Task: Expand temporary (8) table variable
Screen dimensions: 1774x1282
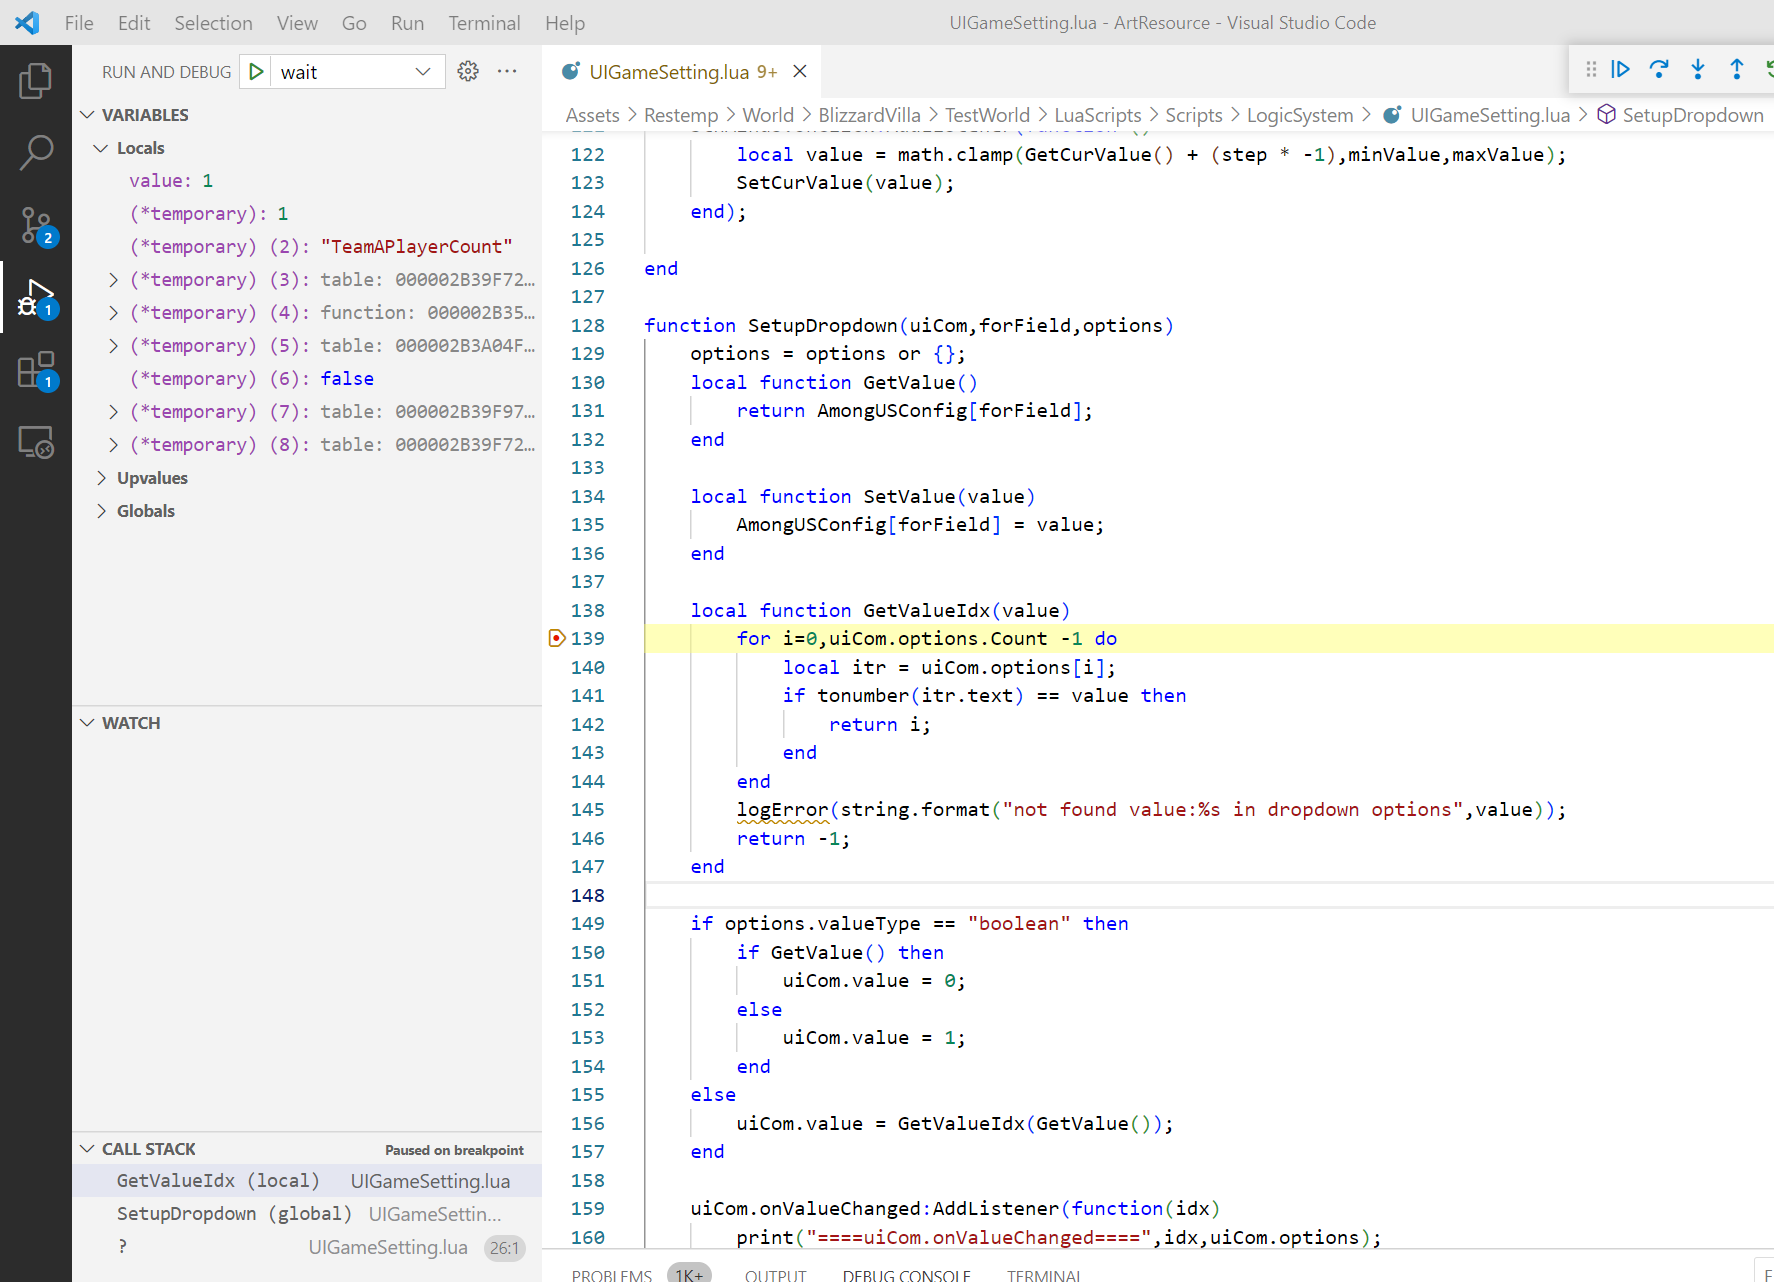Action: click(113, 445)
